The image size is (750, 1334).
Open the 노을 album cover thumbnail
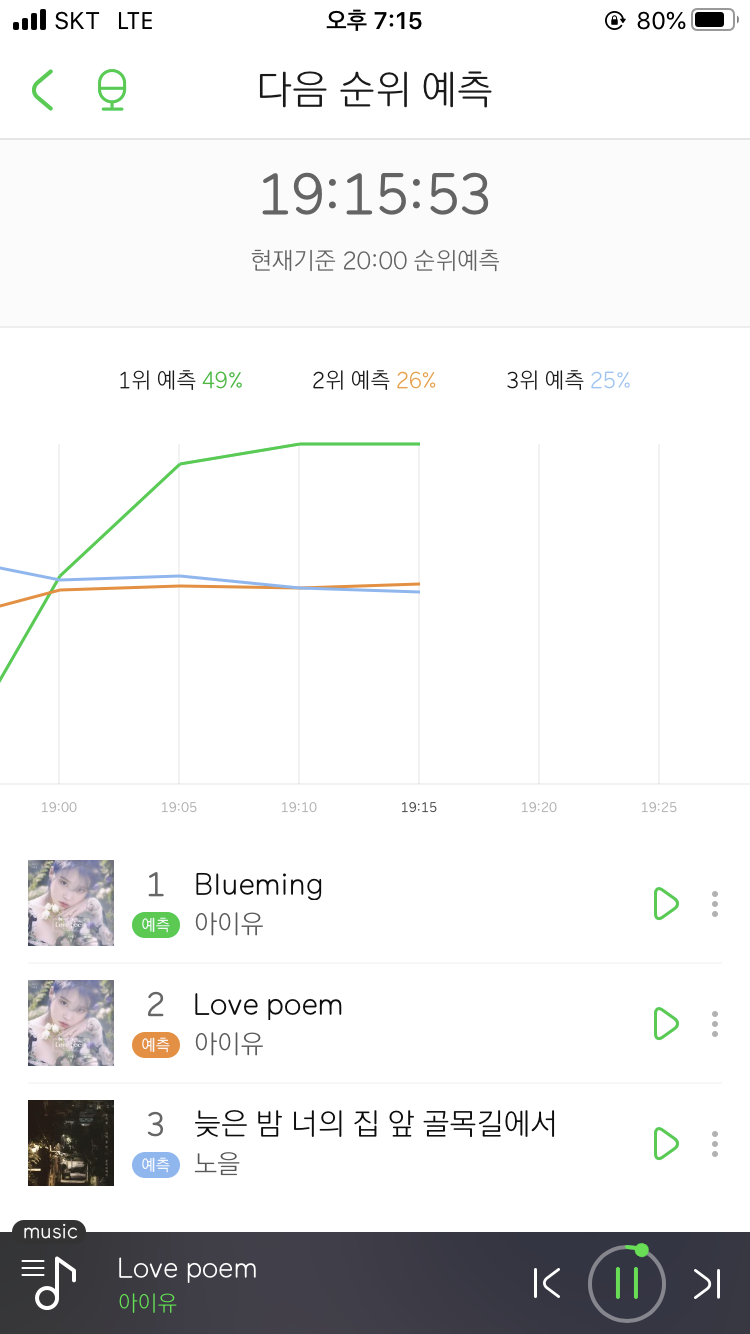point(71,1143)
